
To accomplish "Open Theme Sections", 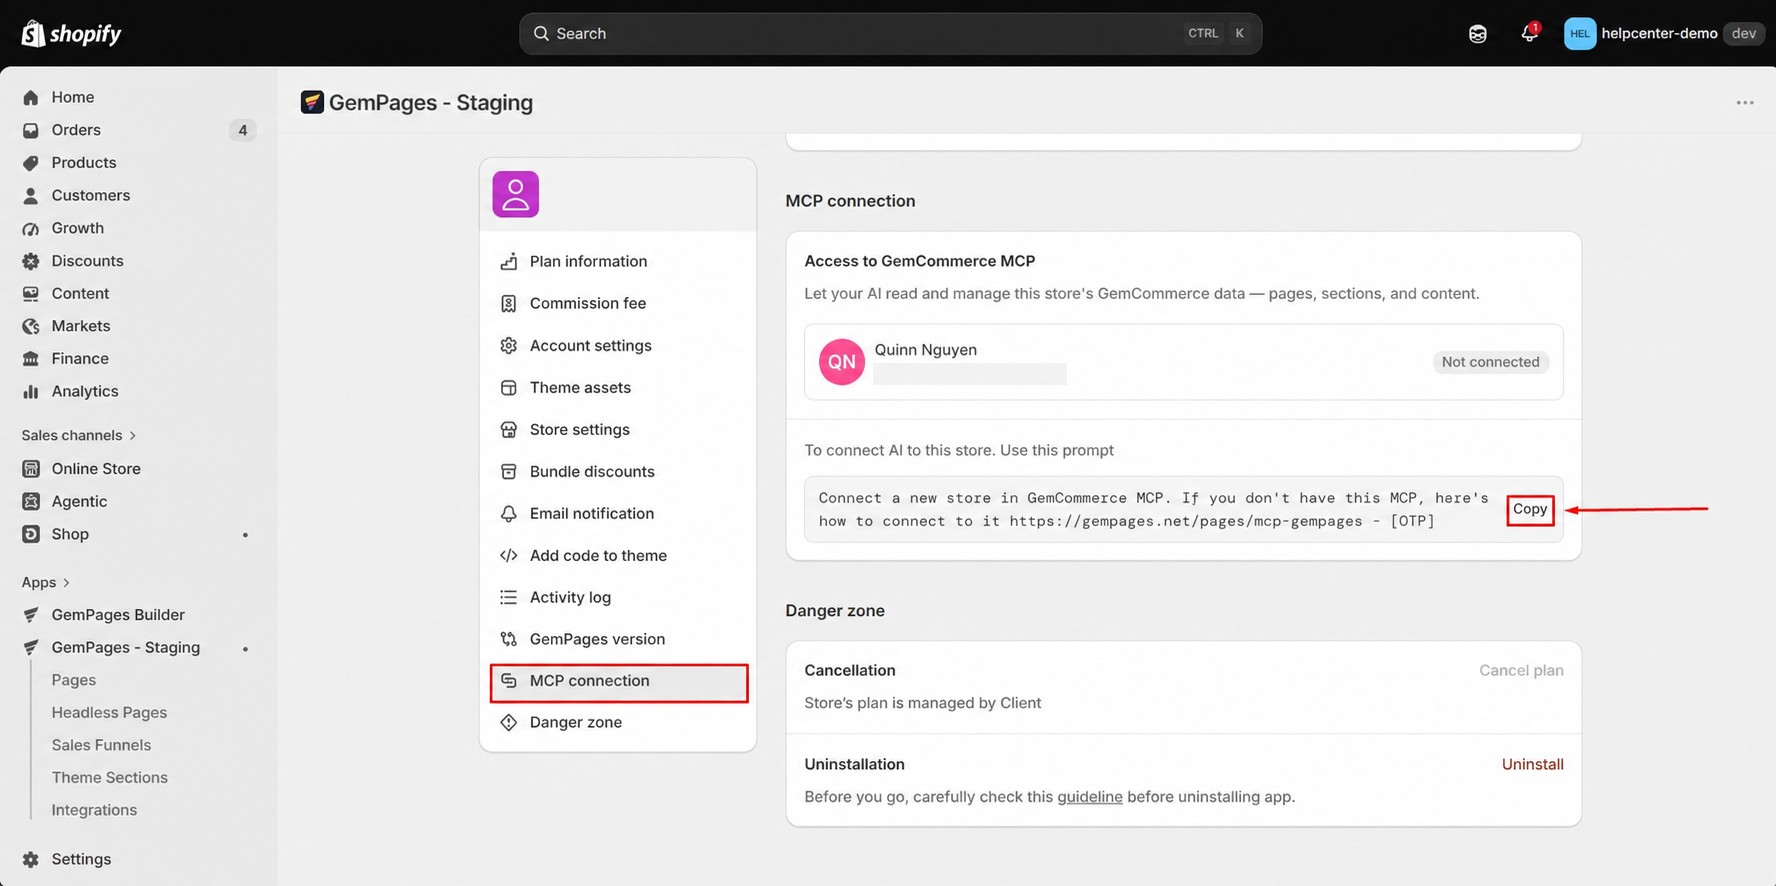I will pyautogui.click(x=110, y=778).
